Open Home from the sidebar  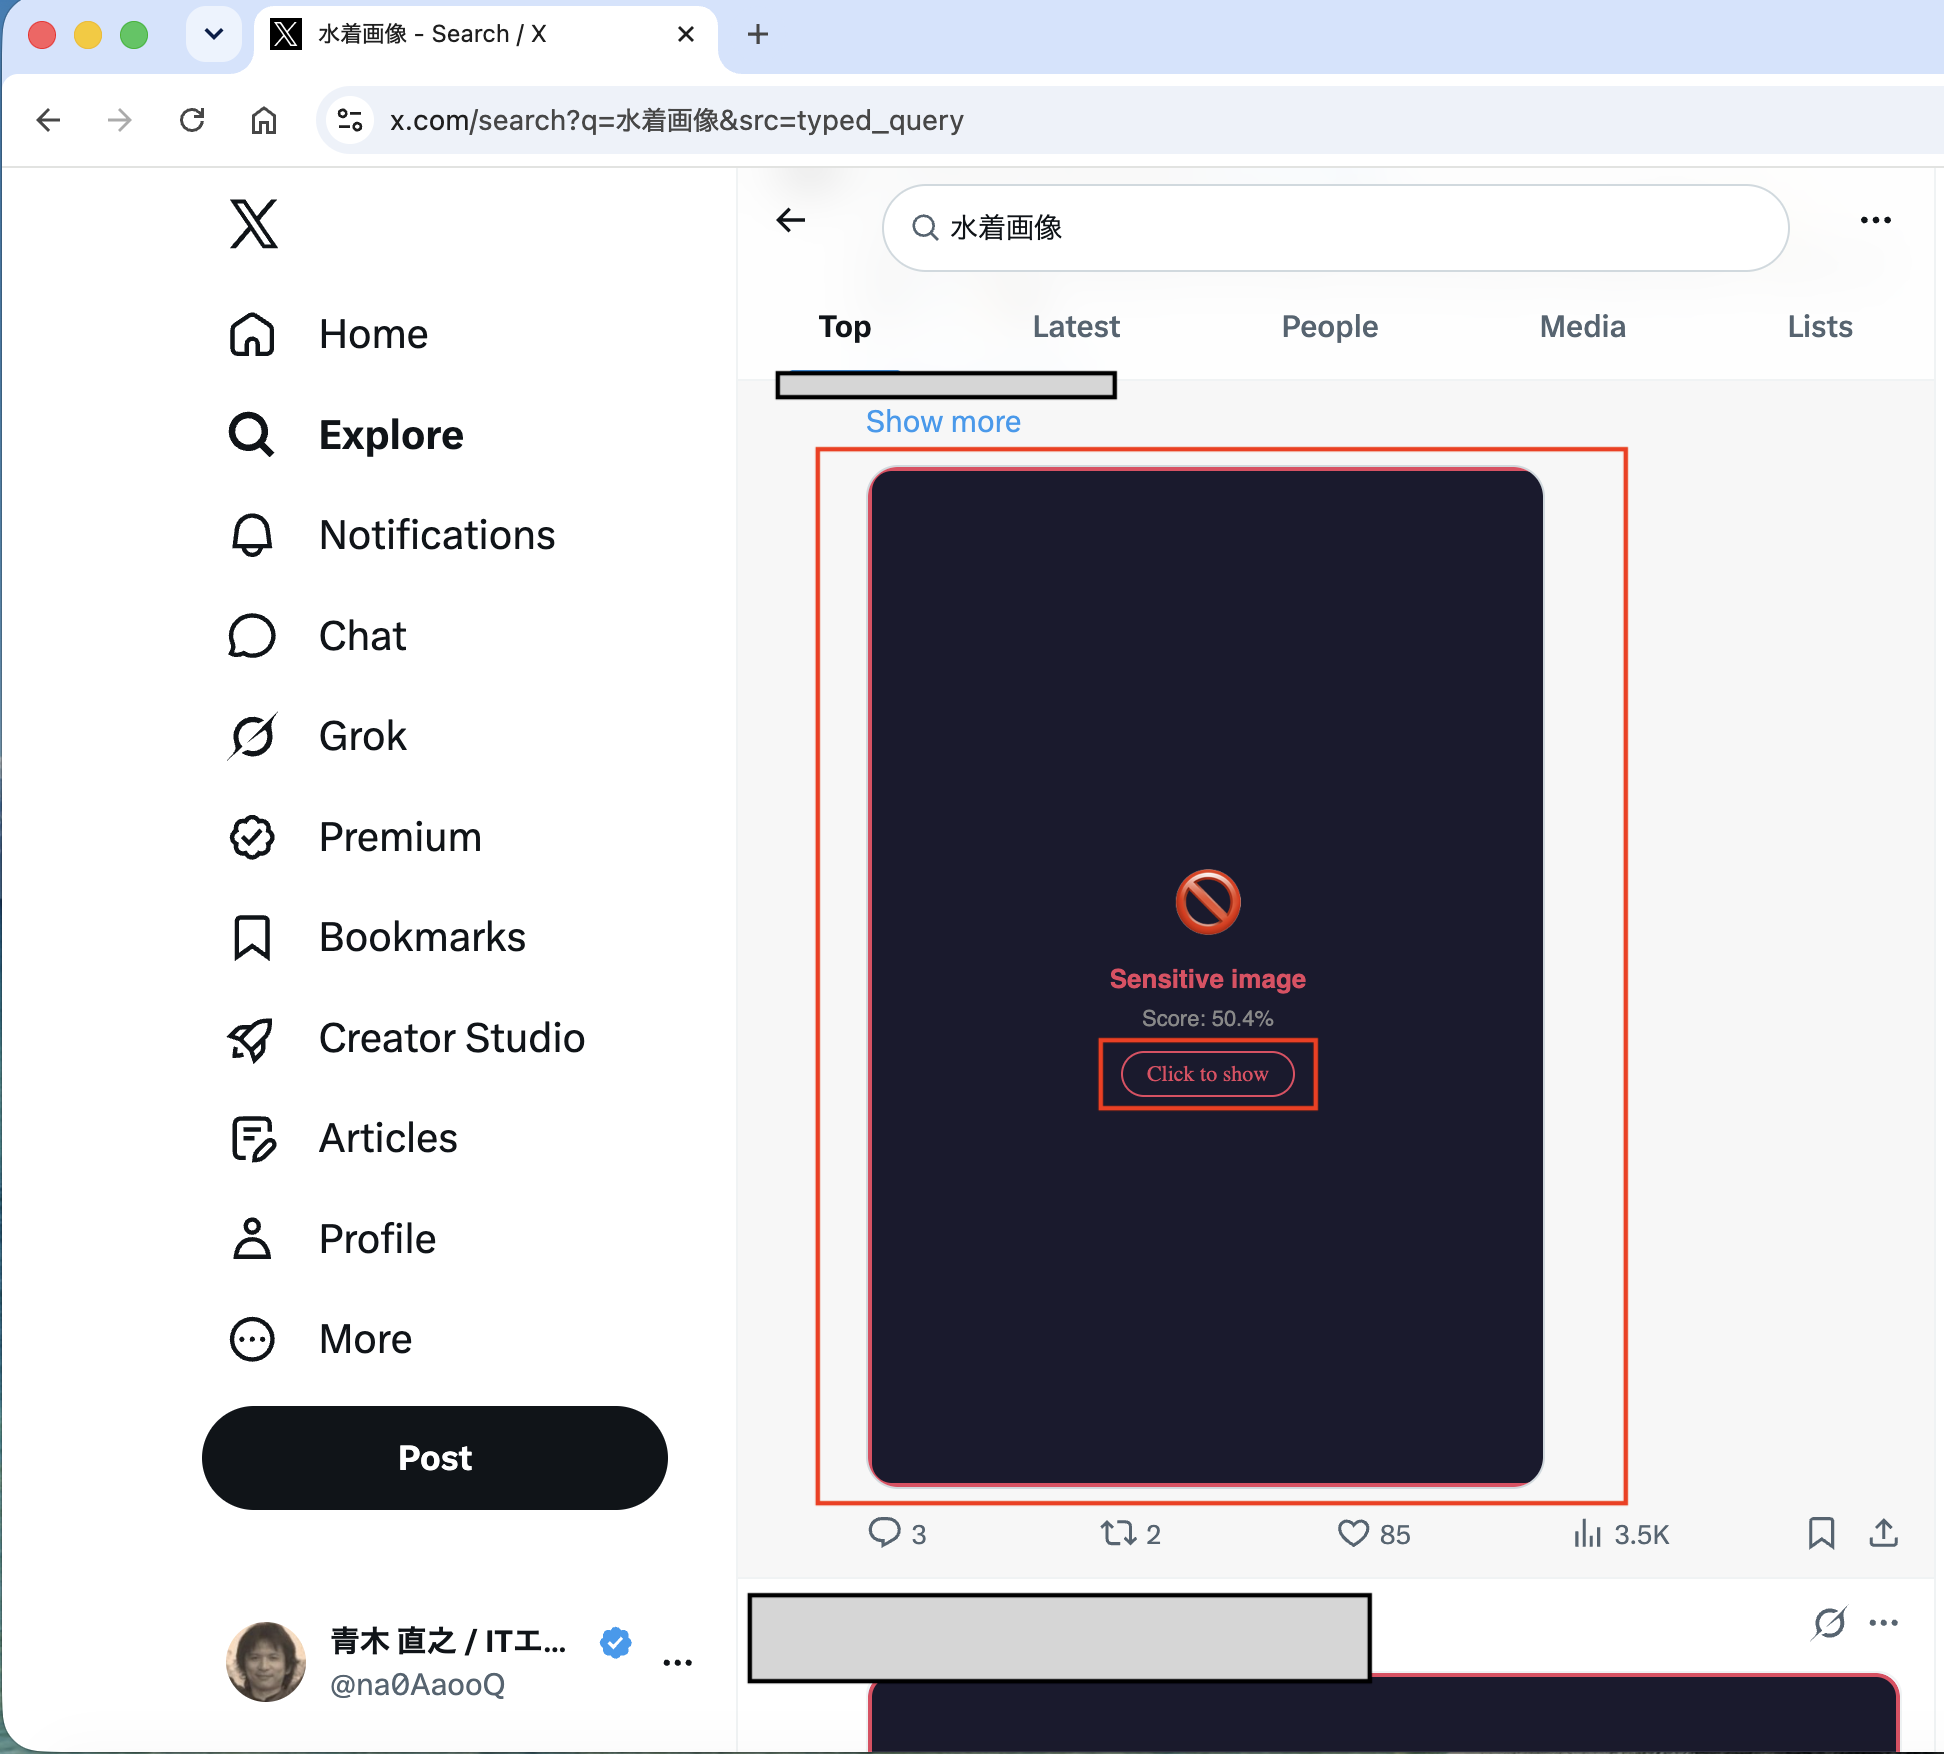click(x=328, y=334)
